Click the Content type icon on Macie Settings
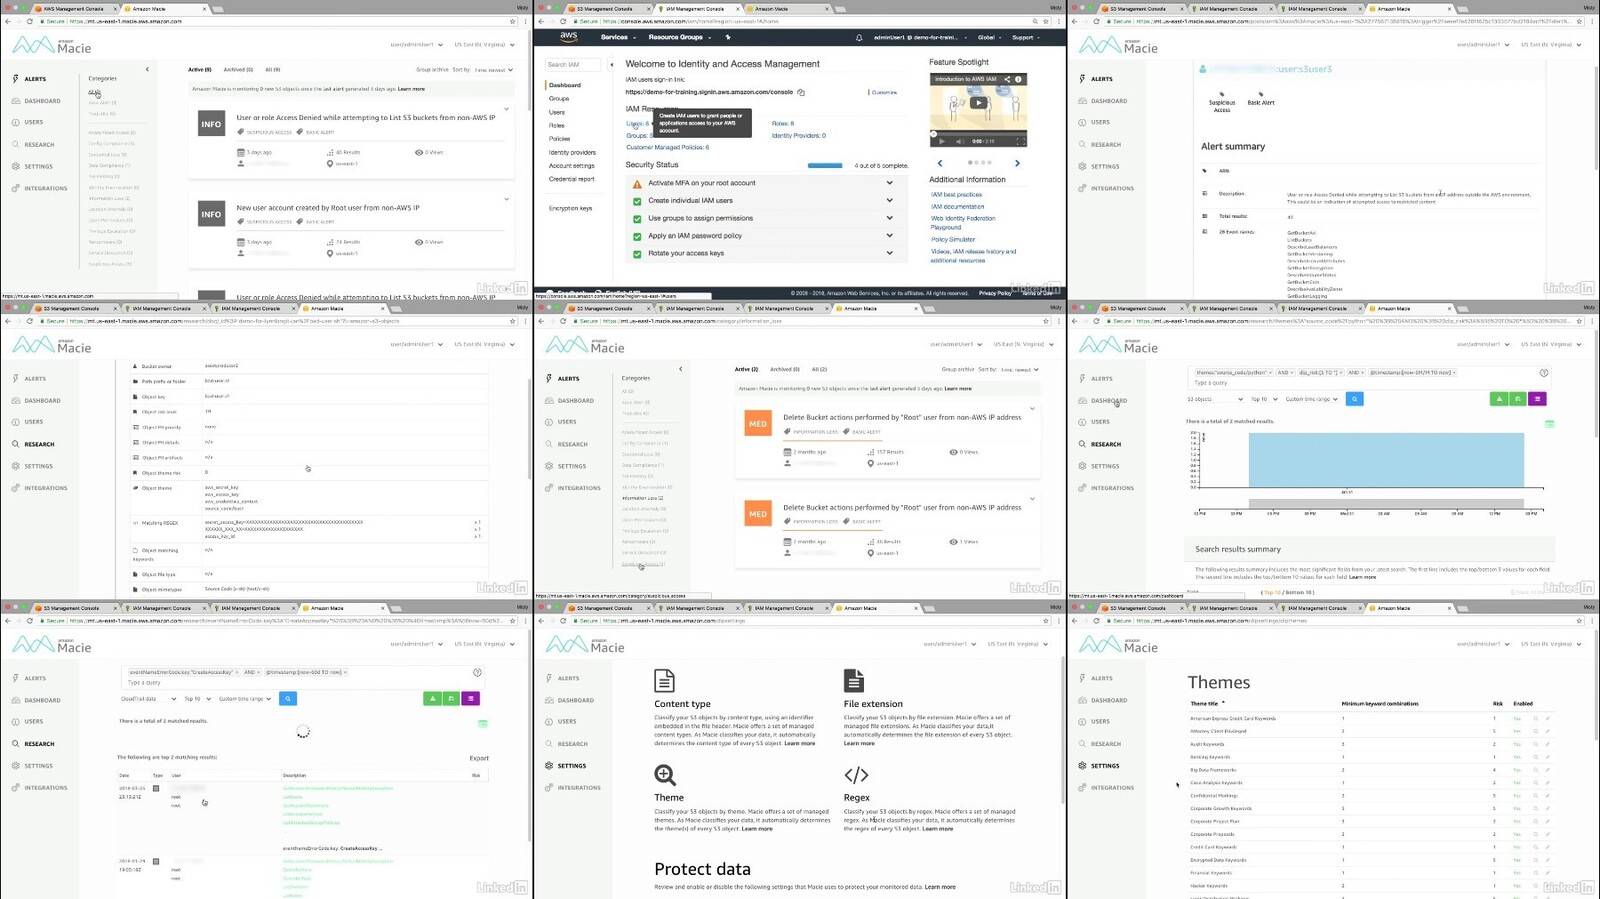The height and width of the screenshot is (899, 1600). point(664,681)
